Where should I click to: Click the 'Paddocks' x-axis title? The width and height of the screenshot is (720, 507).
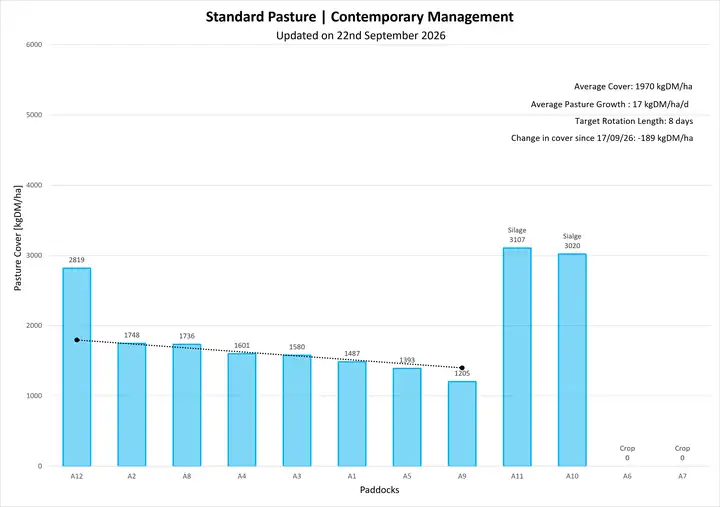(x=379, y=490)
